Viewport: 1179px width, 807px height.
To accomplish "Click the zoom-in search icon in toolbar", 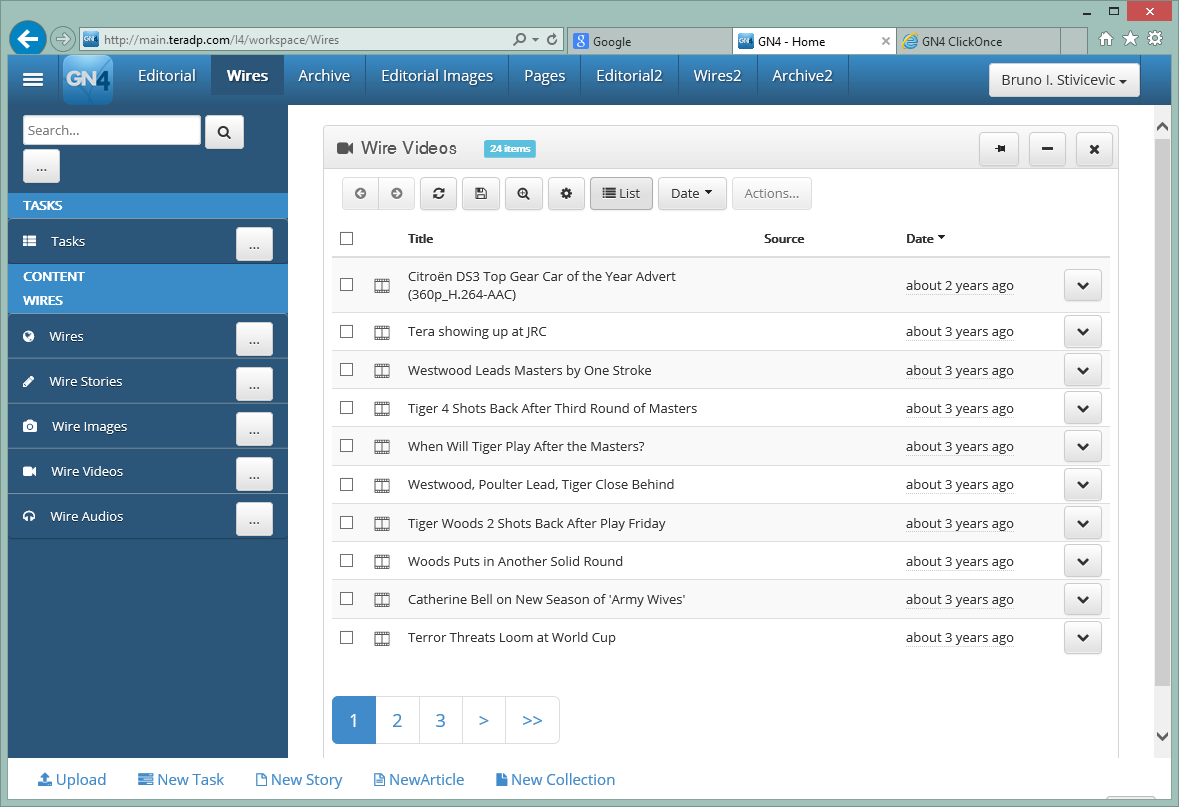I will click(523, 193).
